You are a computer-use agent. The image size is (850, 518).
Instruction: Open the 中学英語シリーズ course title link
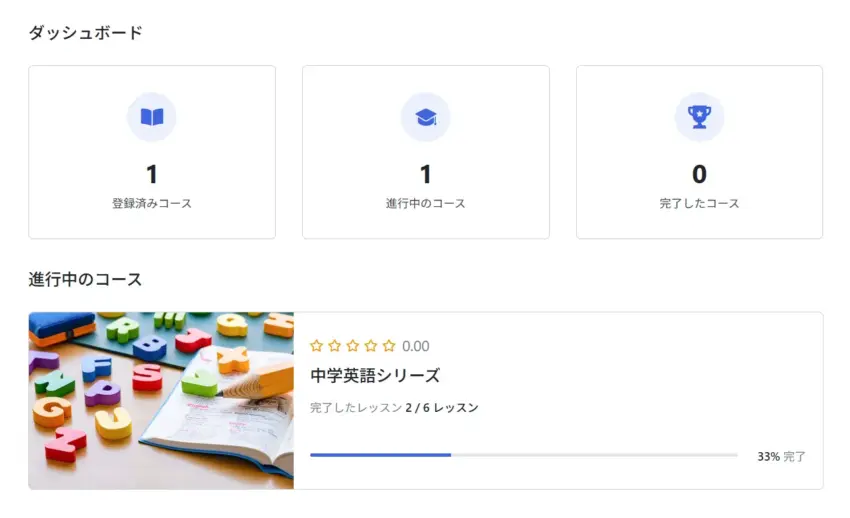(375, 376)
